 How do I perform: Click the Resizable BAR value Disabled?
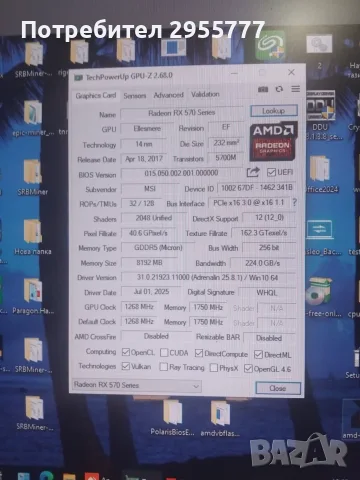(x=269, y=338)
